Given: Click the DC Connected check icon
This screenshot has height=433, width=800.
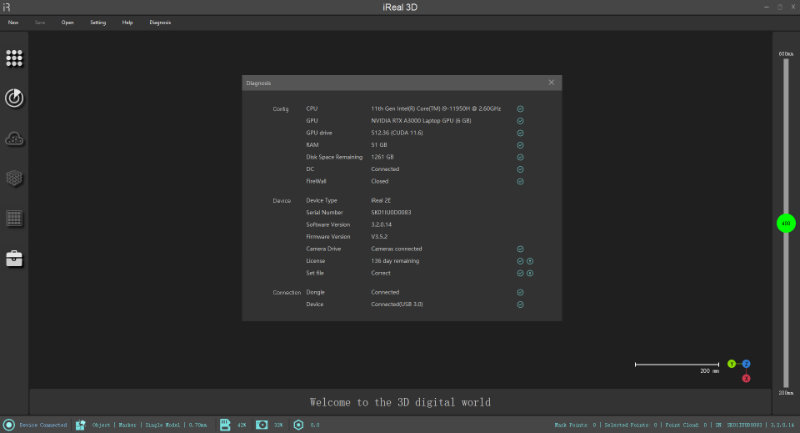Looking at the screenshot, I should coord(520,169).
